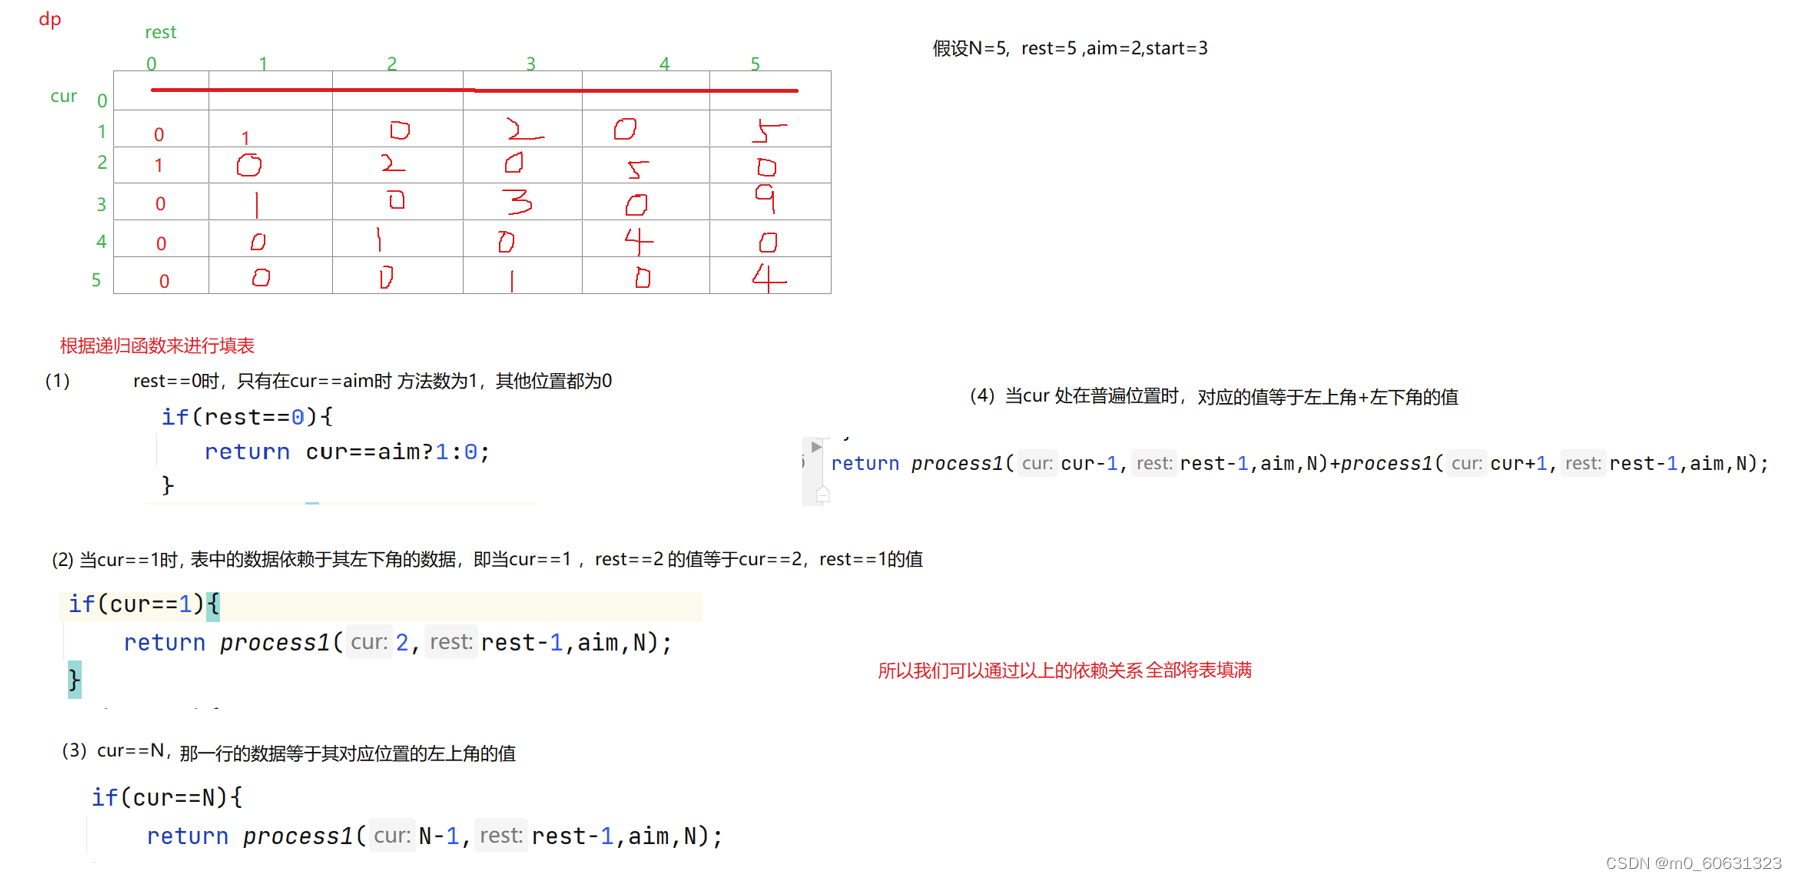The height and width of the screenshot is (881, 1797).
Task: Click the code 'return process1( cur: 2, rest: rest-1,aim,N);'
Action: click(398, 642)
